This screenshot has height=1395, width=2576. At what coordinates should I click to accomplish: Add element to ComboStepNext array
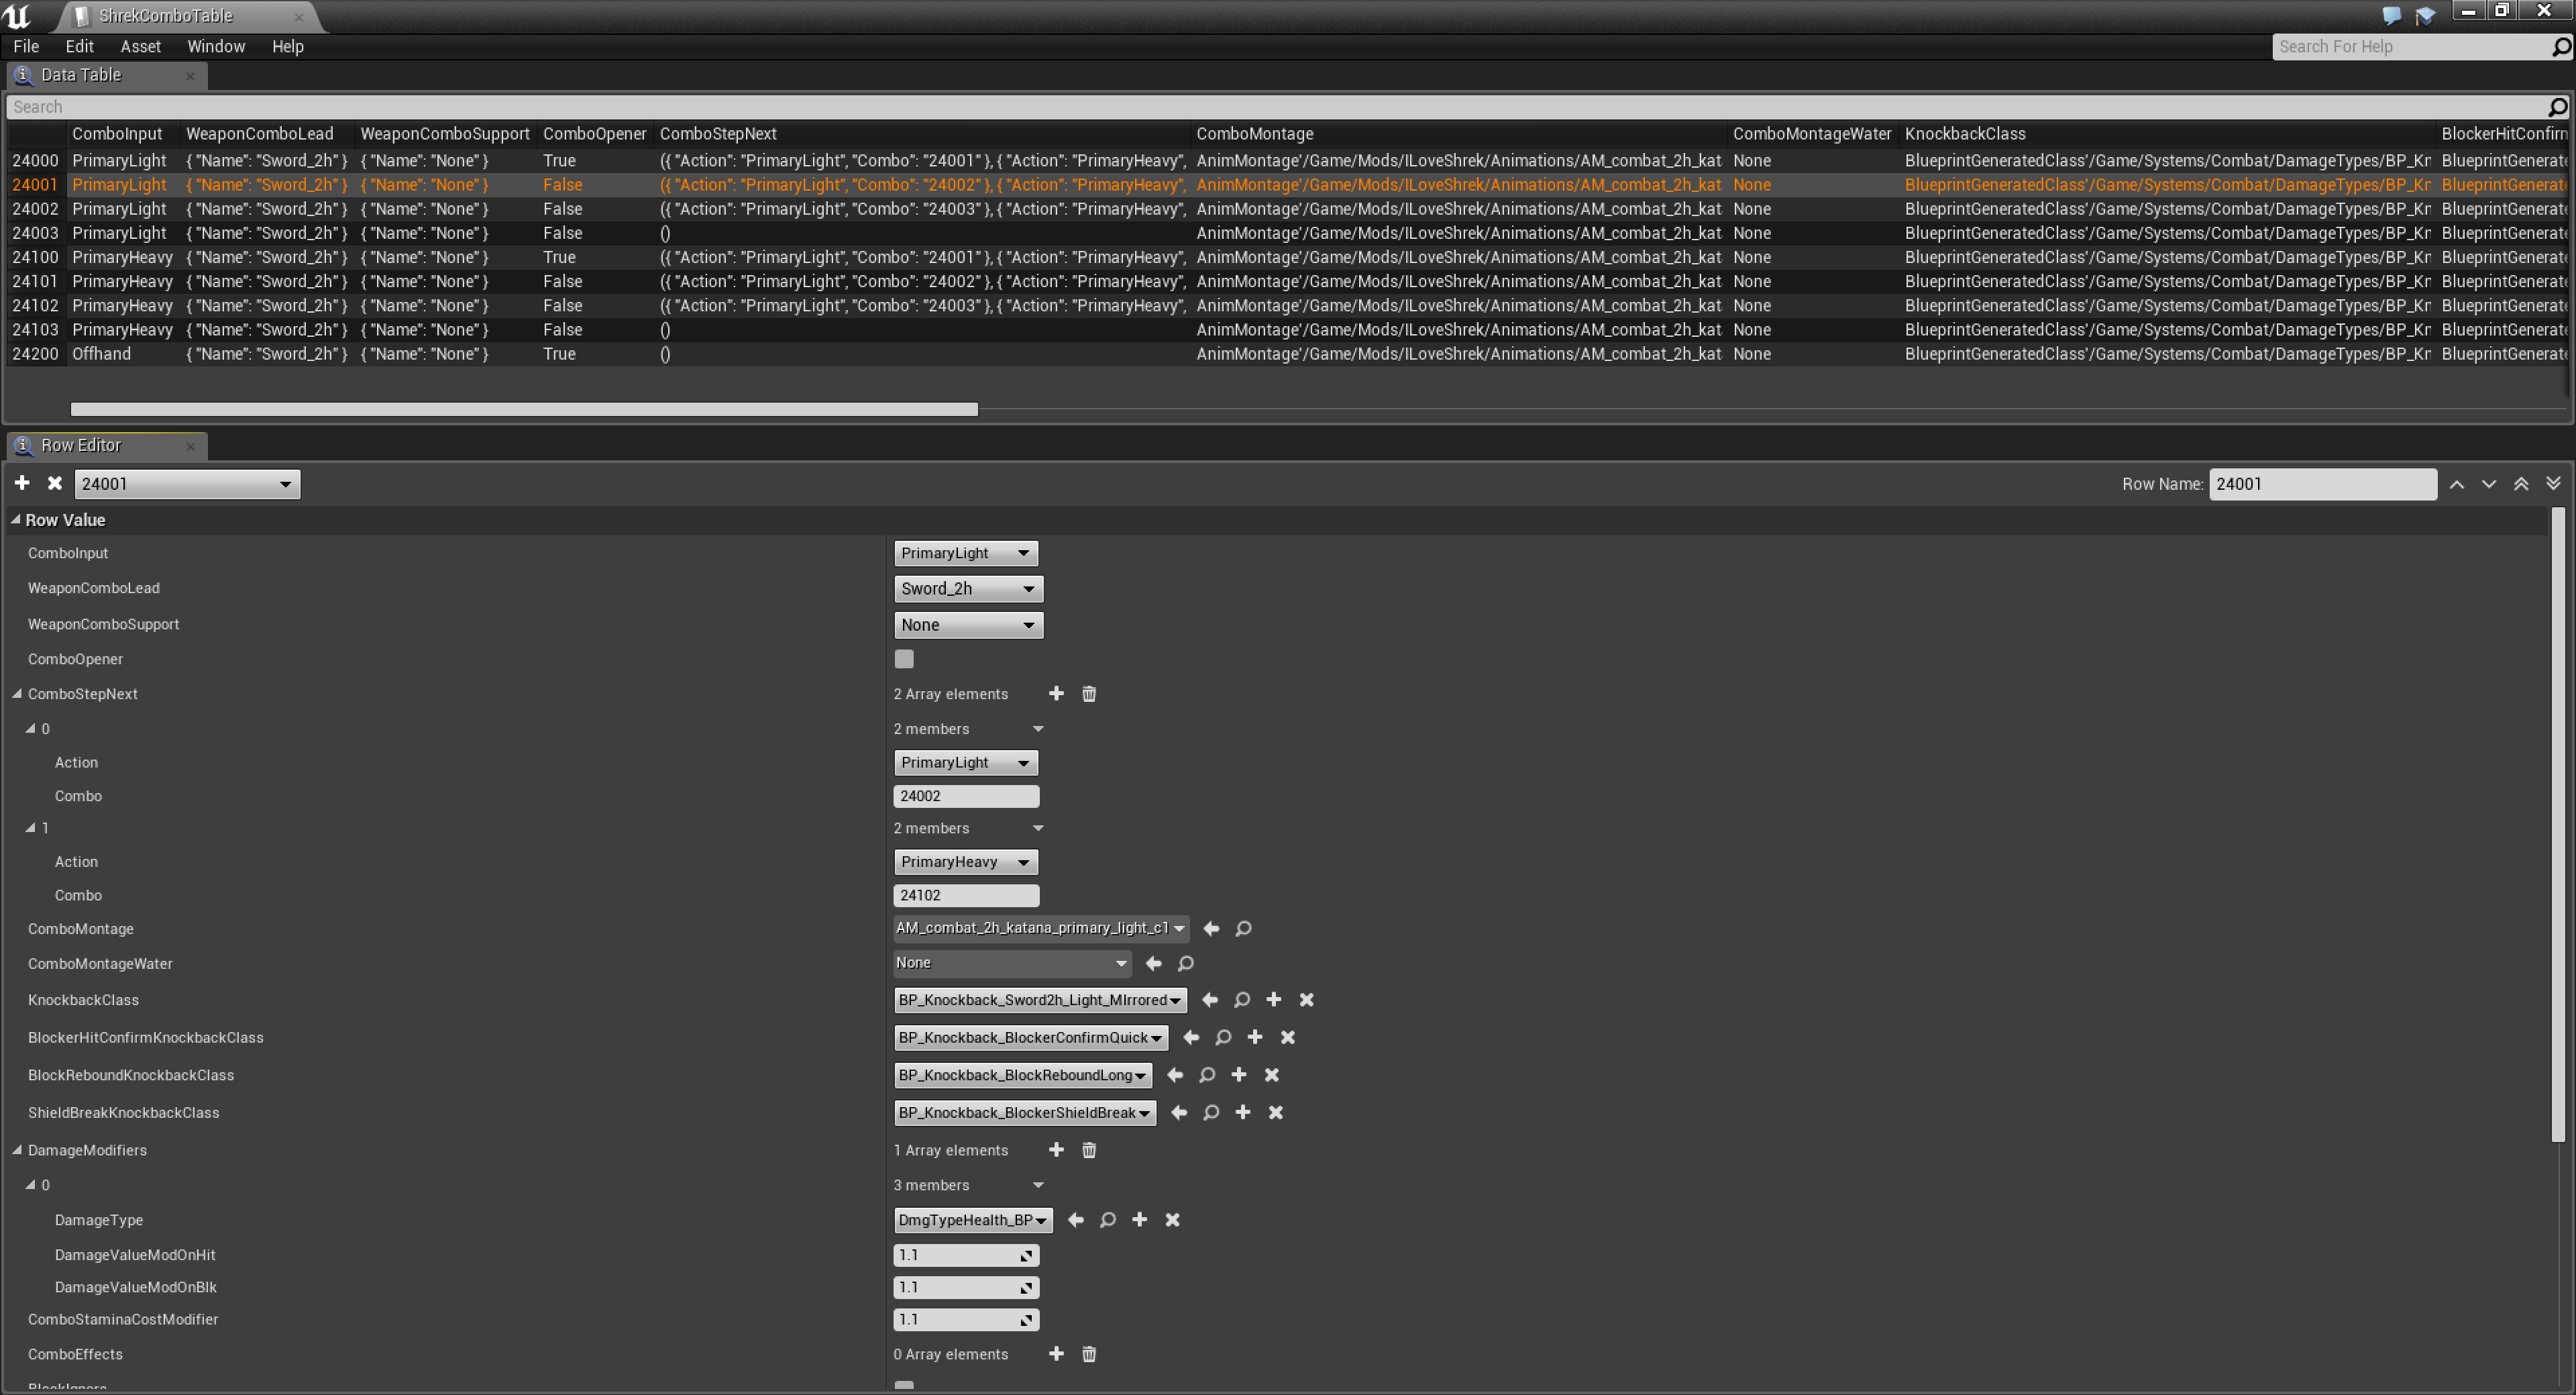[x=1056, y=693]
